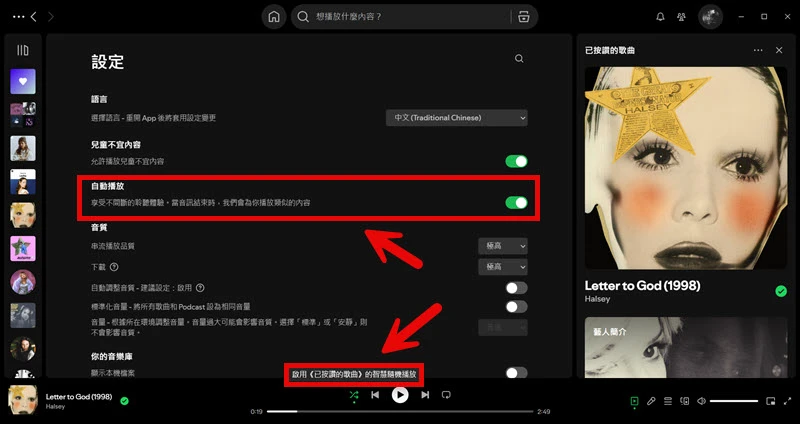
Task: Click Letter to God (1998) in bottom bar
Action: [x=79, y=396]
